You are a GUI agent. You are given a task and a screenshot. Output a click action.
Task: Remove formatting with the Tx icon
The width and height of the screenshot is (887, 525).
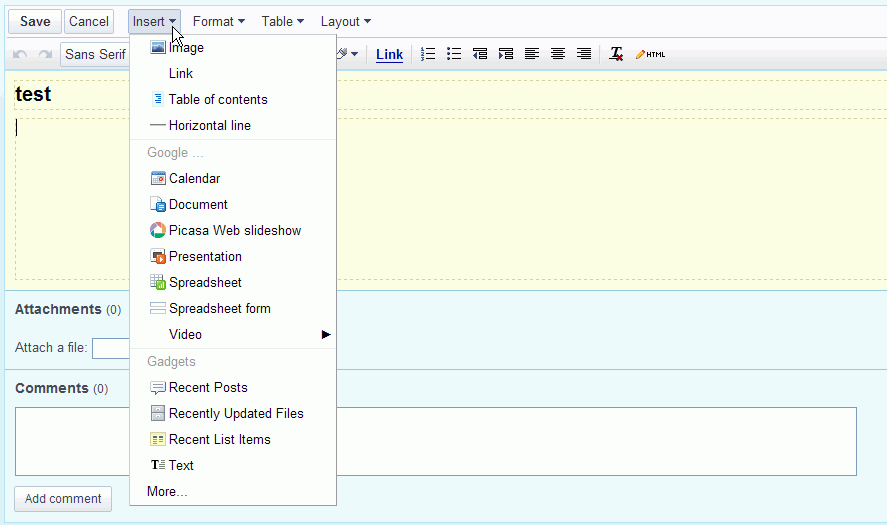pos(616,54)
